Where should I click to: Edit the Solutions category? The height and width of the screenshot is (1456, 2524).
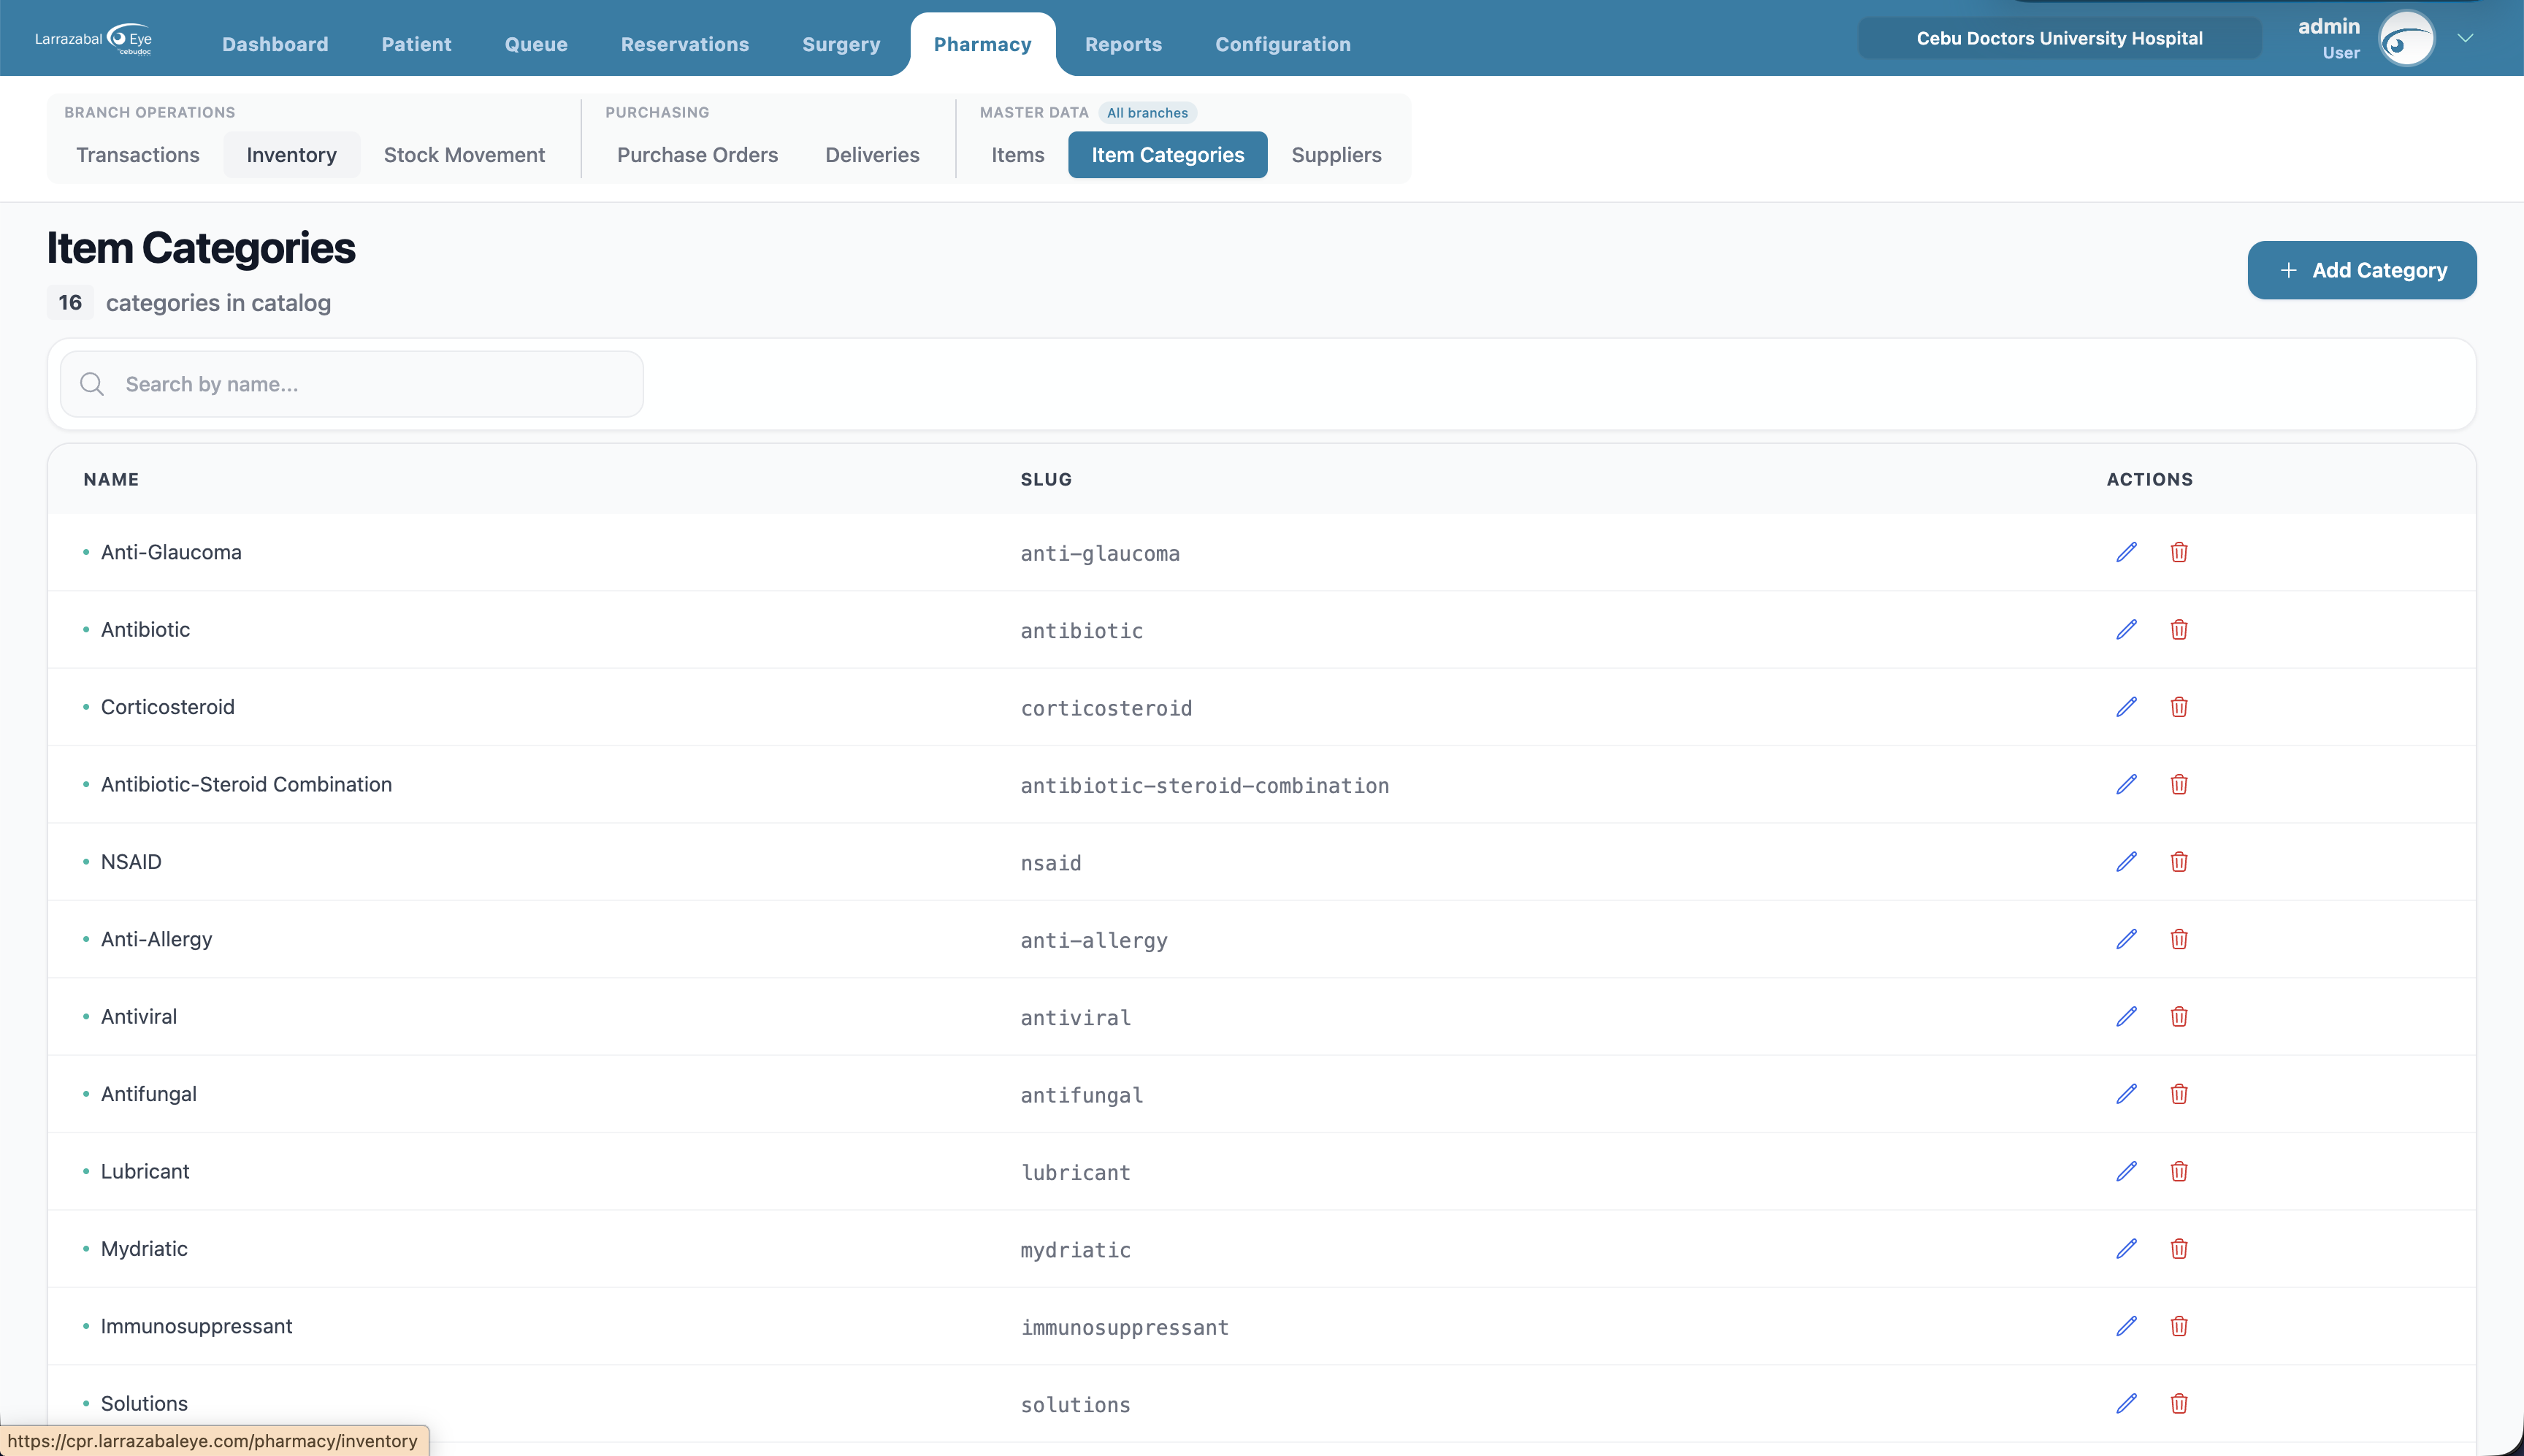(x=2126, y=1403)
